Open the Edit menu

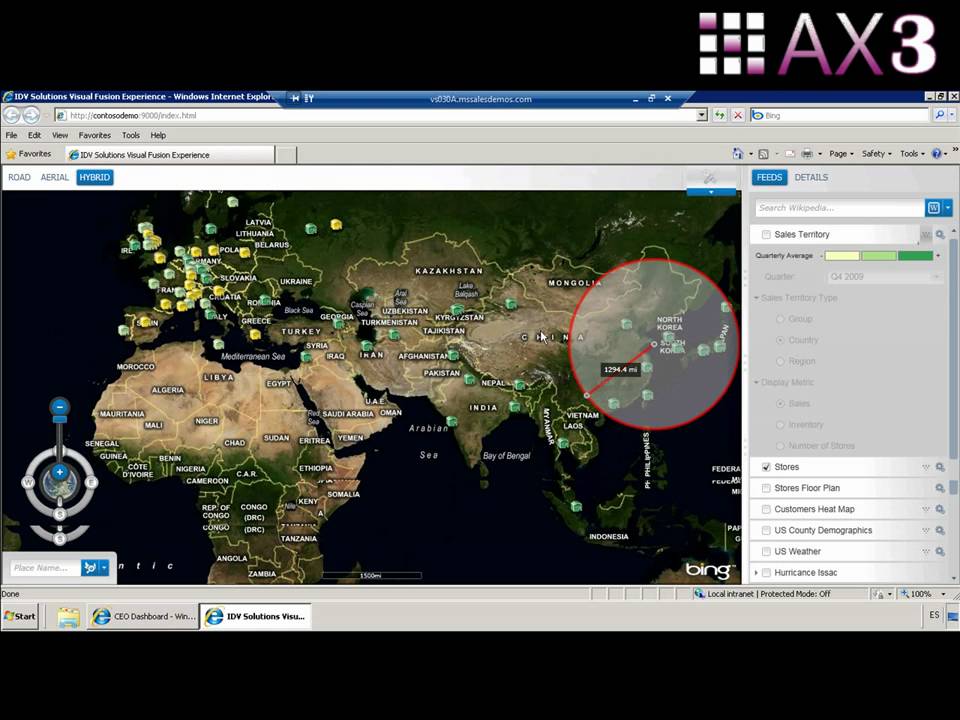[34, 135]
